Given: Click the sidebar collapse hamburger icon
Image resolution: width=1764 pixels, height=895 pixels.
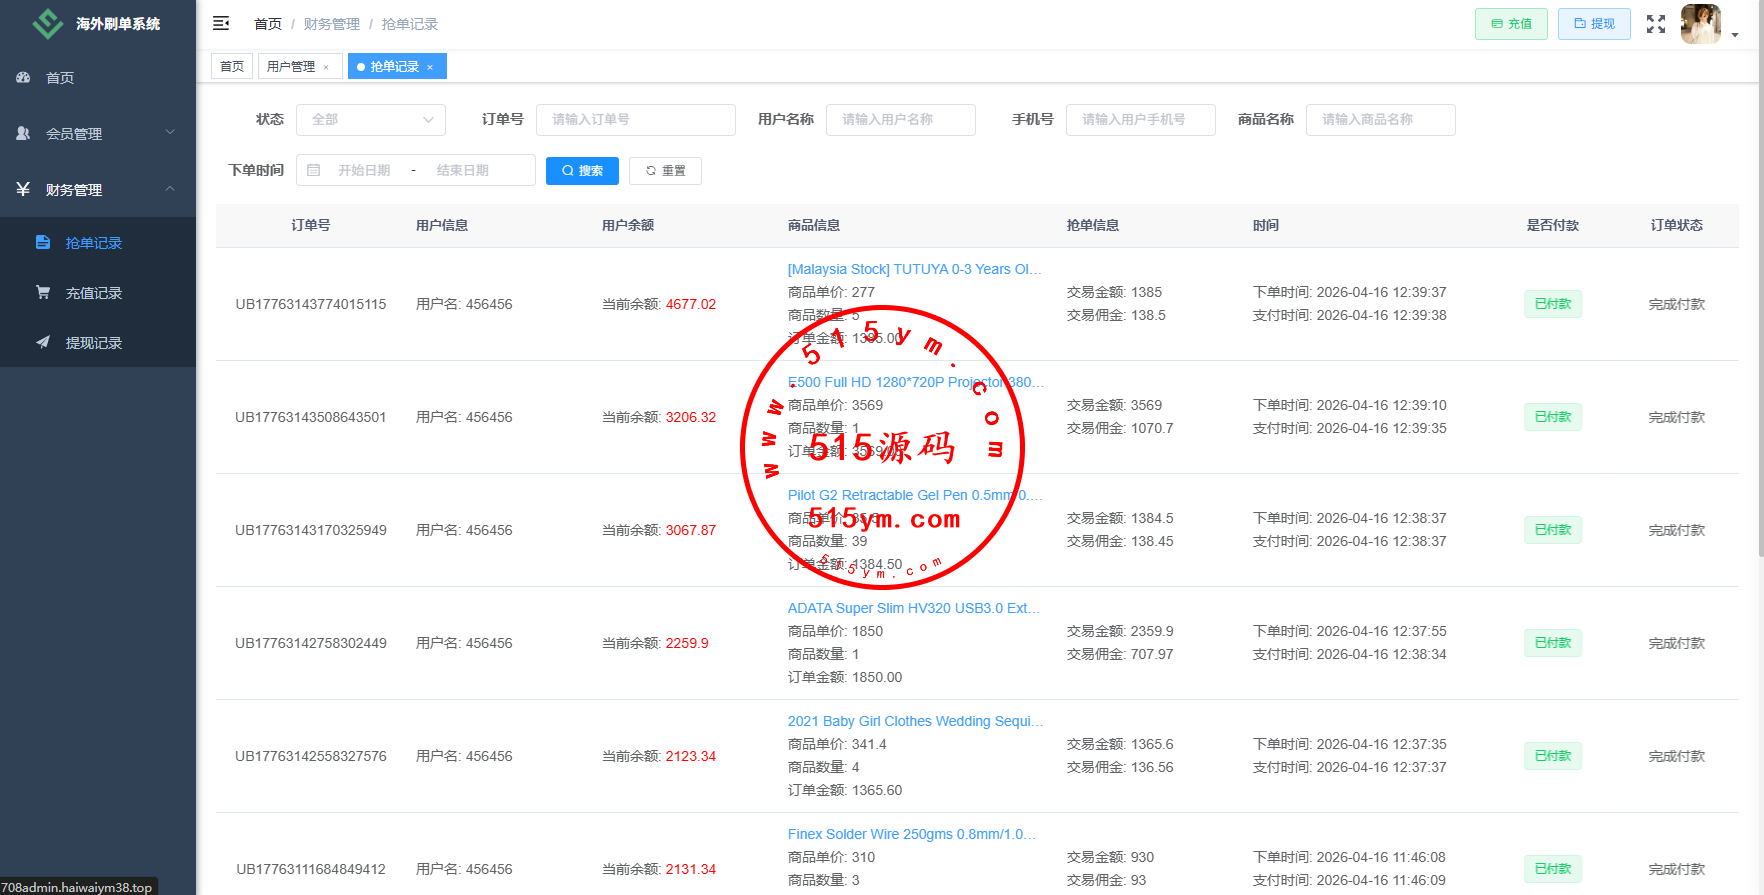Looking at the screenshot, I should (221, 23).
